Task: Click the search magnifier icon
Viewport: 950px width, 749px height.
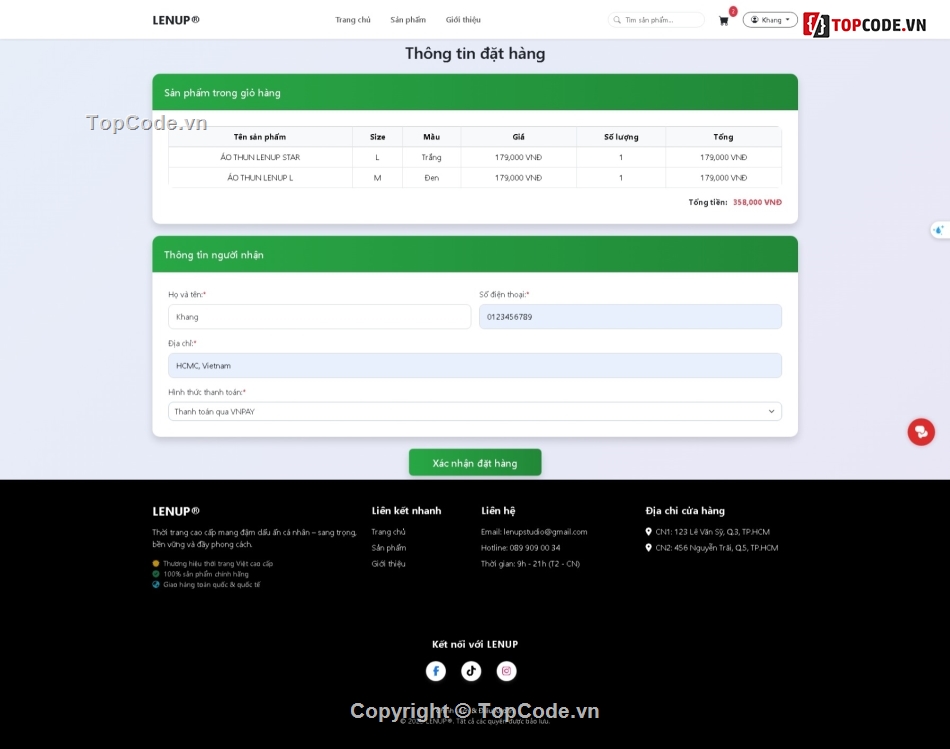Action: pyautogui.click(x=617, y=20)
